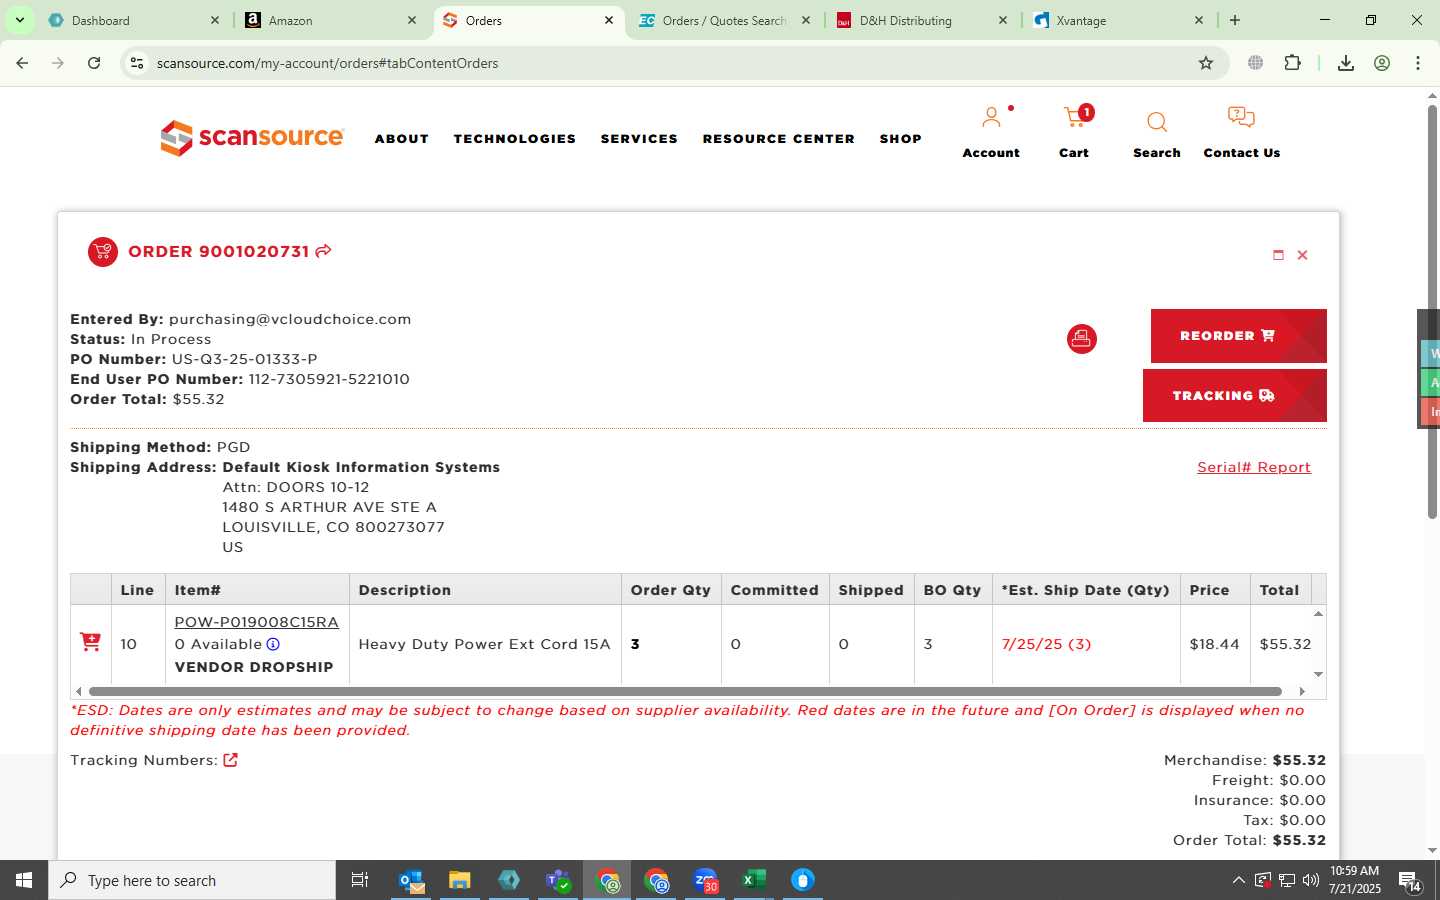Switch to Amazon tab
This screenshot has width=1440, height=900.
click(x=330, y=20)
